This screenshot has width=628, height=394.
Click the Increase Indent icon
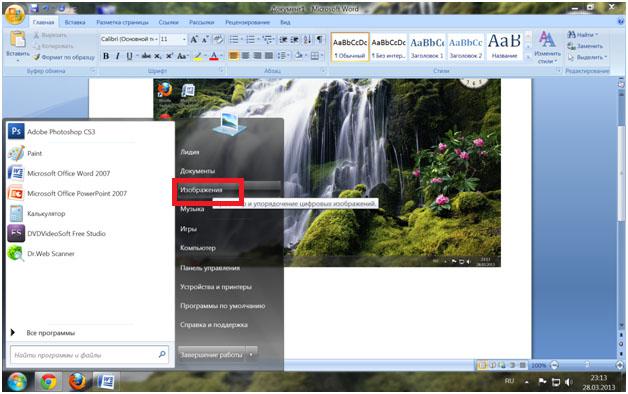click(295, 39)
